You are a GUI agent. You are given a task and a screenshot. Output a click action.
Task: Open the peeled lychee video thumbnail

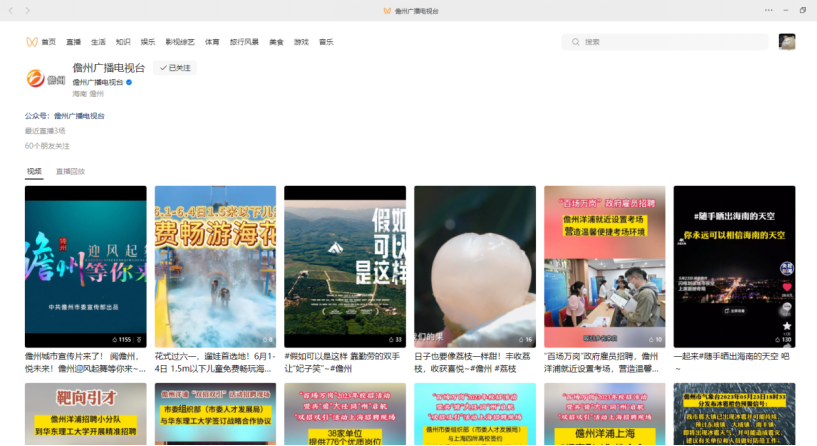pos(475,266)
